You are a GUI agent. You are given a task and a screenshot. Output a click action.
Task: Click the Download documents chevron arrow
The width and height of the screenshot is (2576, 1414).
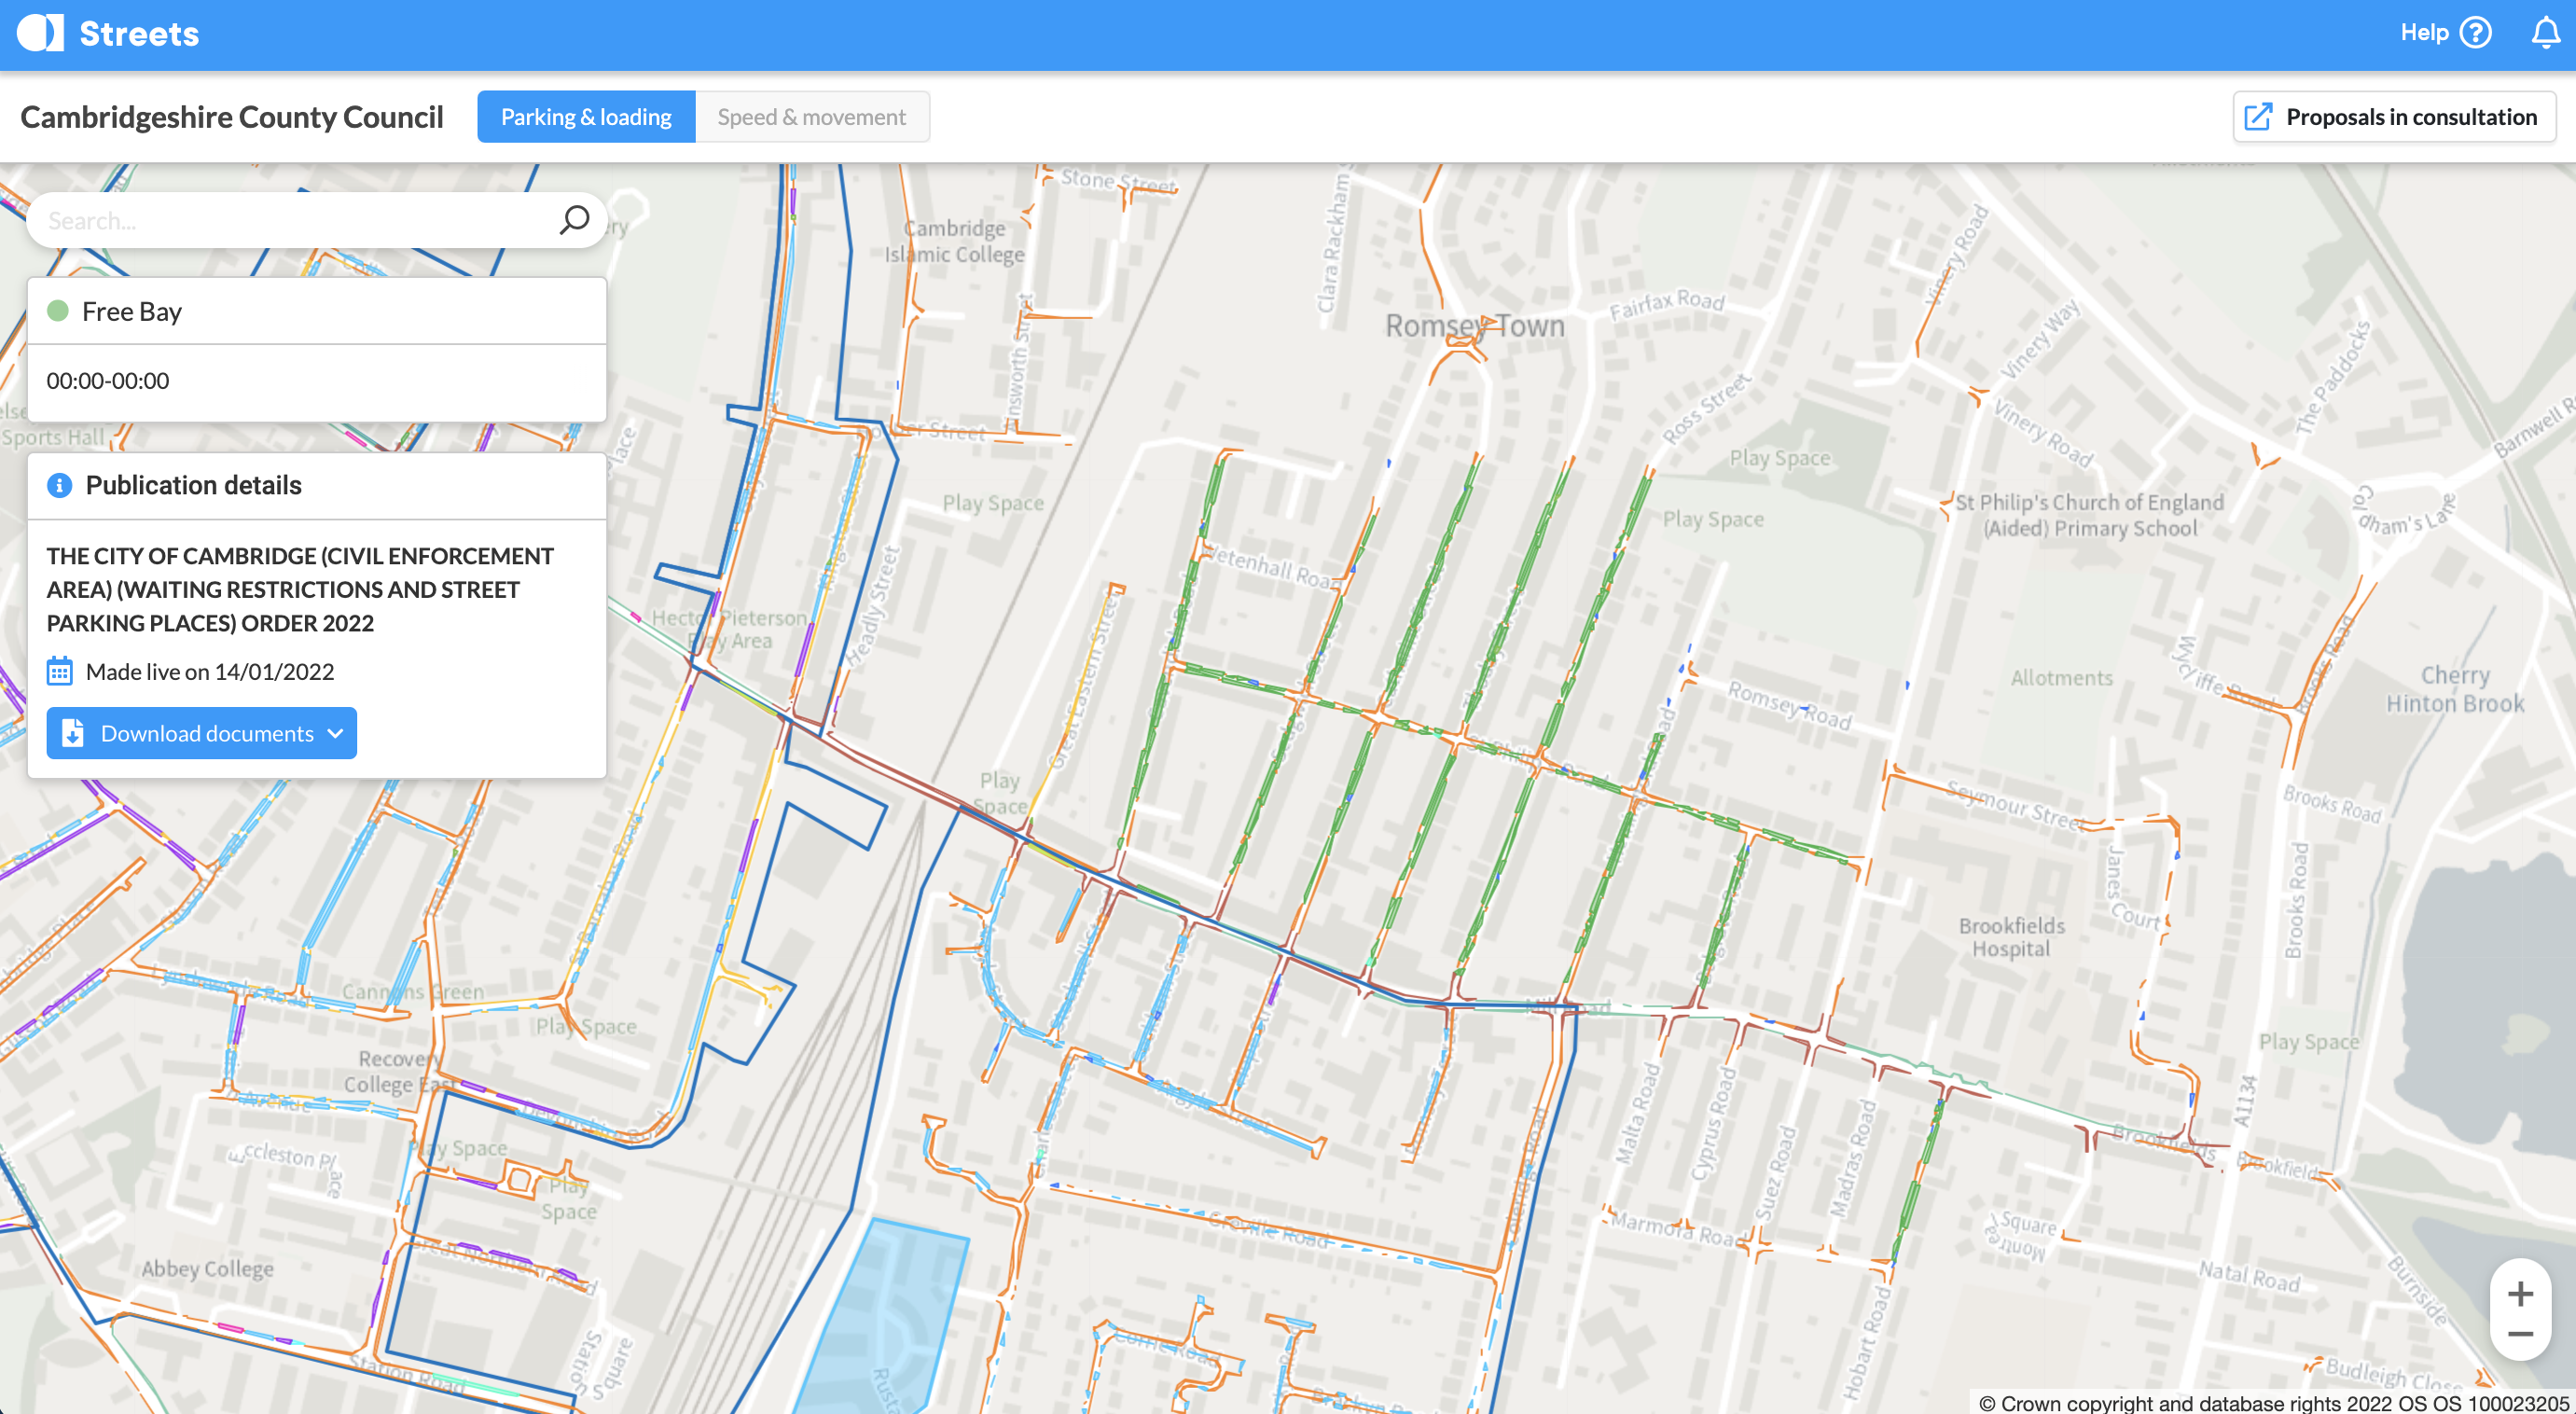coord(336,733)
